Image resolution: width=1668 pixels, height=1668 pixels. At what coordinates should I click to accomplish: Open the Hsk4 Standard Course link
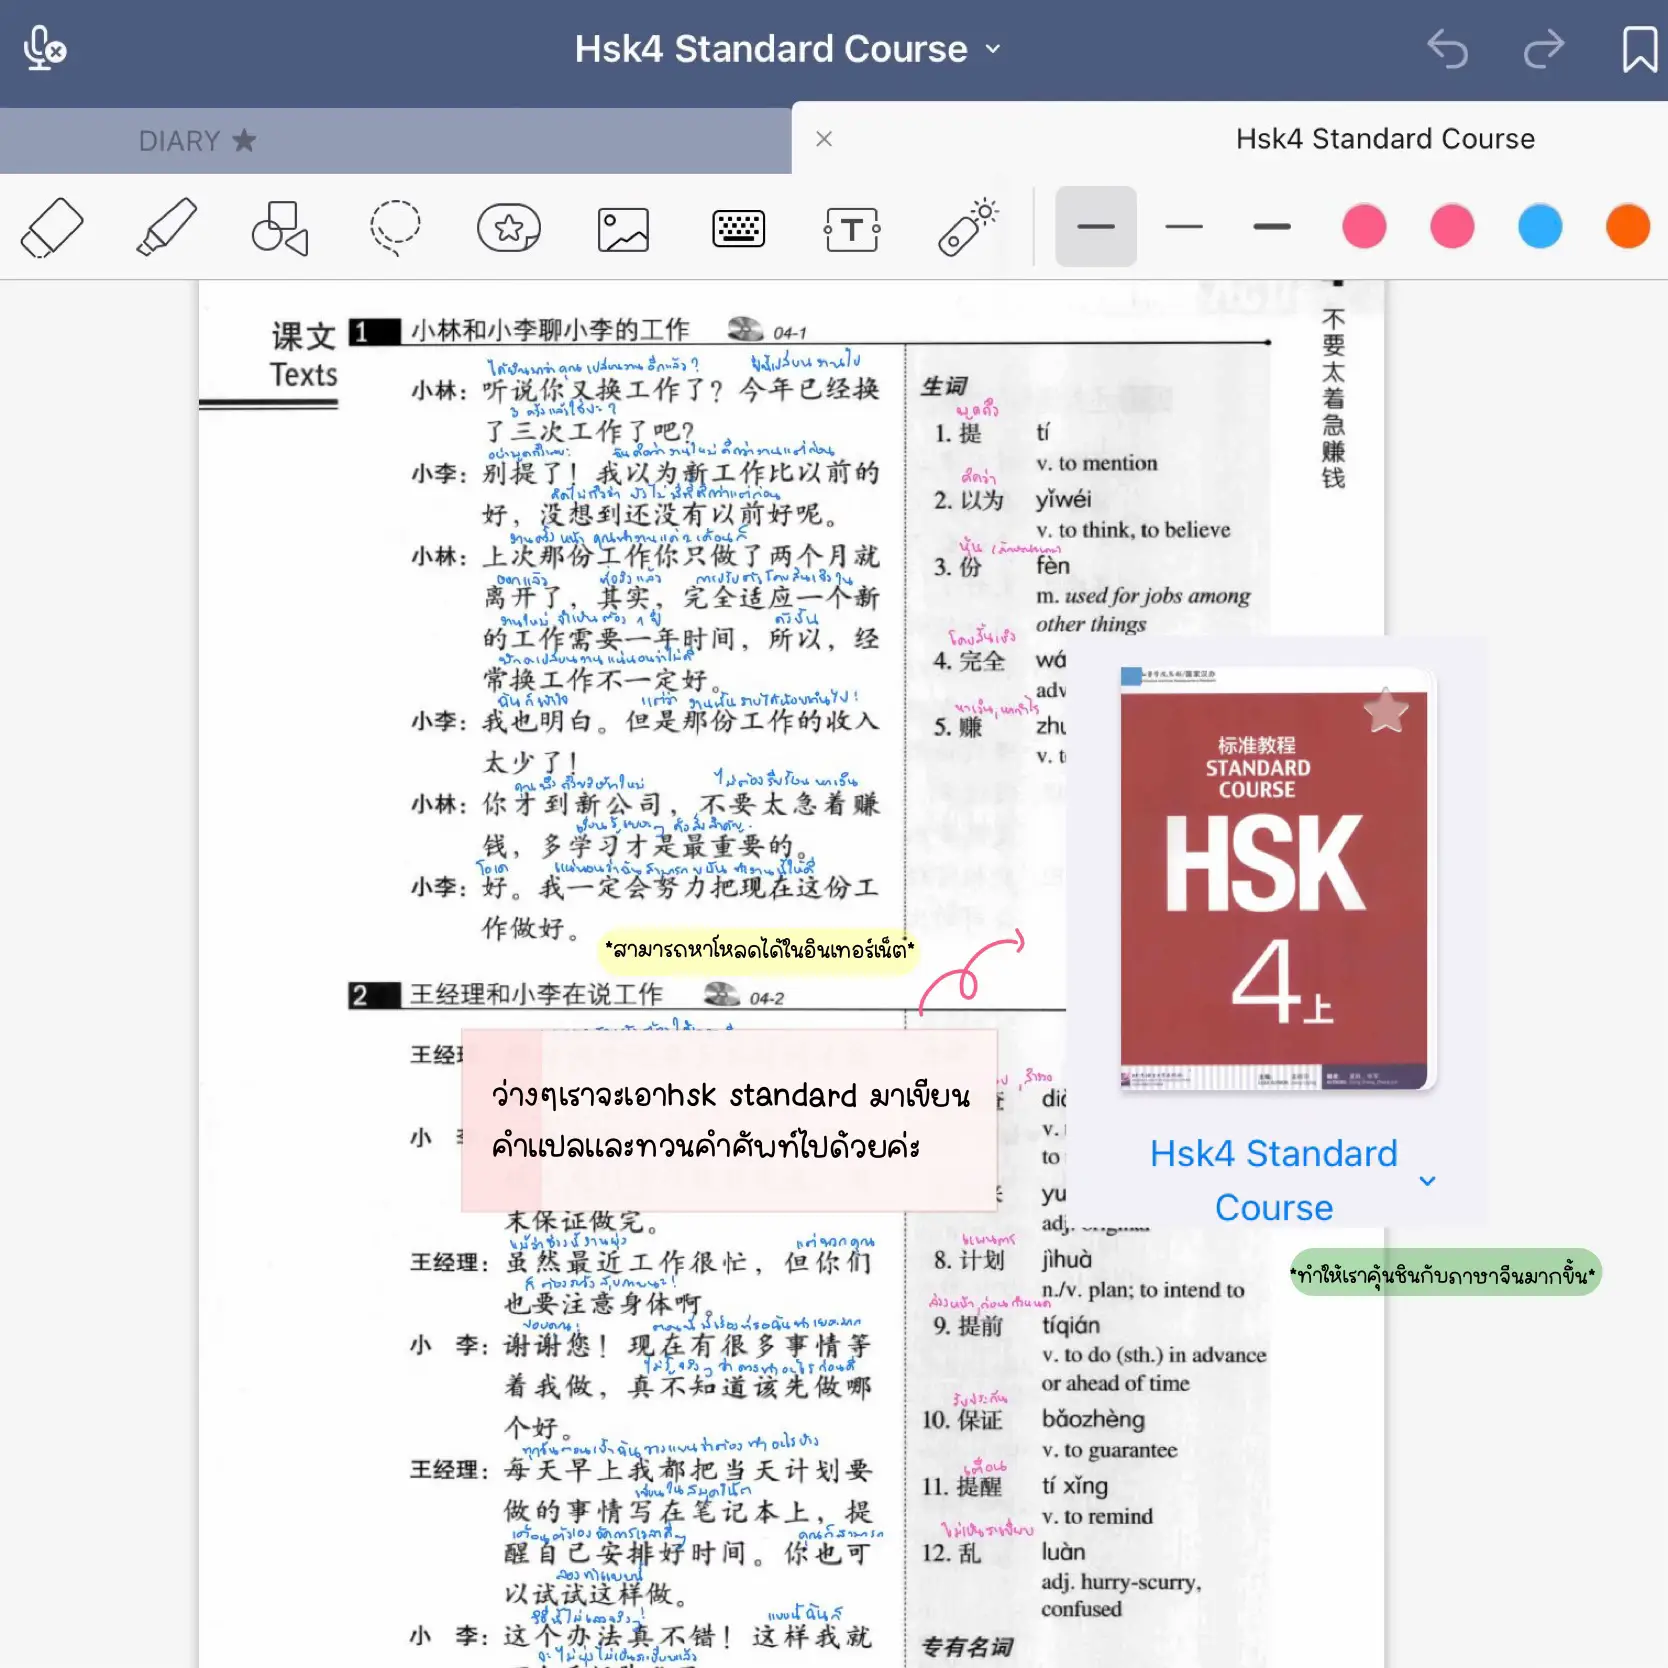coord(1274,1180)
